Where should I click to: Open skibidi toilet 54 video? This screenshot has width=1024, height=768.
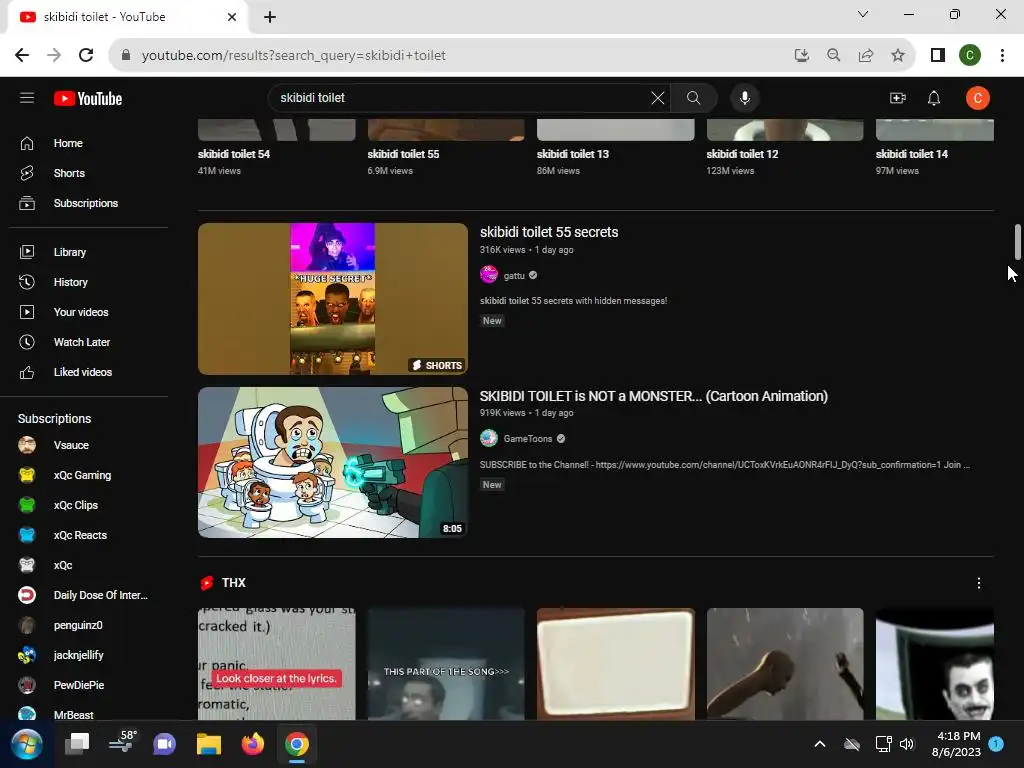234,154
